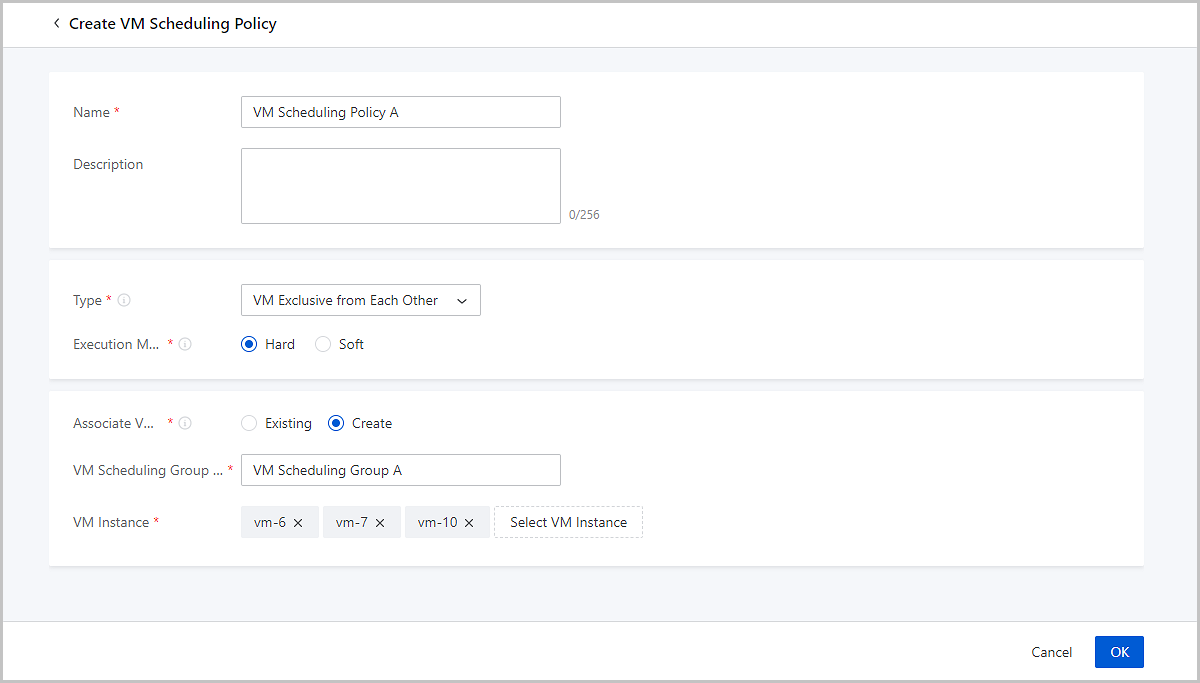Remove vm-10 using its X icon
1200x683 pixels.
(x=469, y=523)
